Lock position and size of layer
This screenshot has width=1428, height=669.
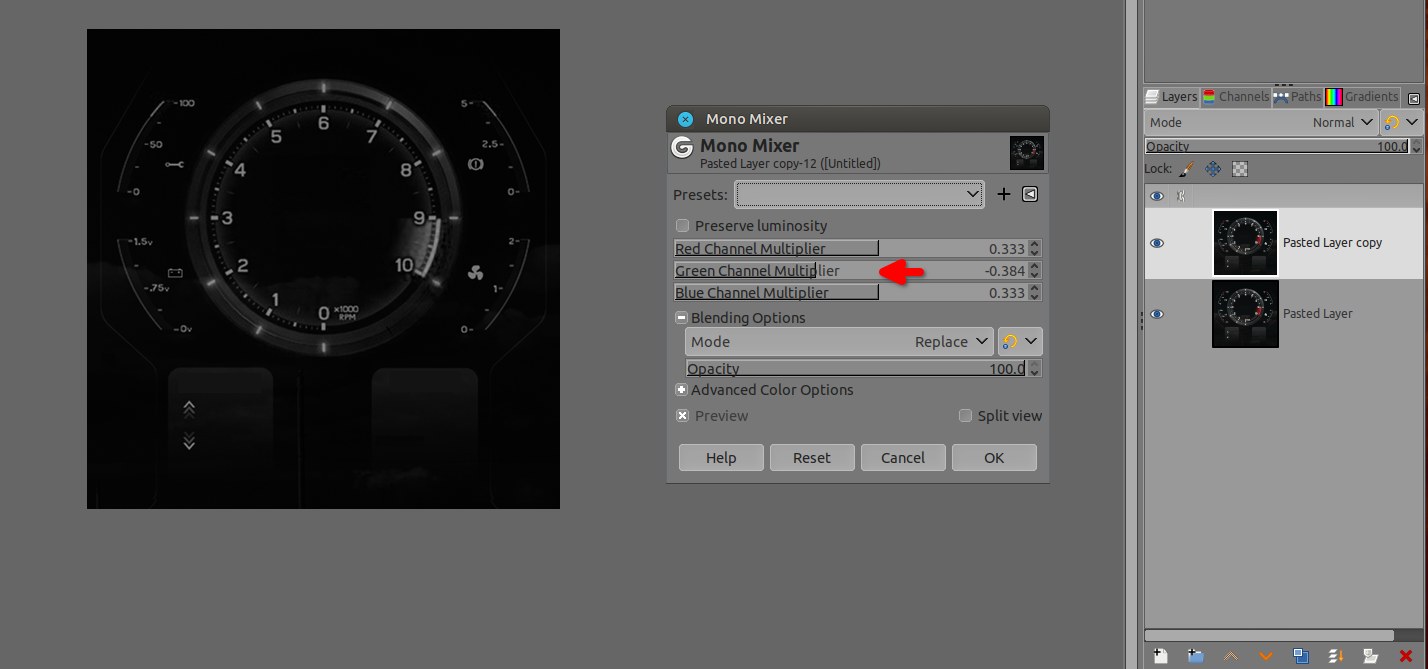(1213, 169)
